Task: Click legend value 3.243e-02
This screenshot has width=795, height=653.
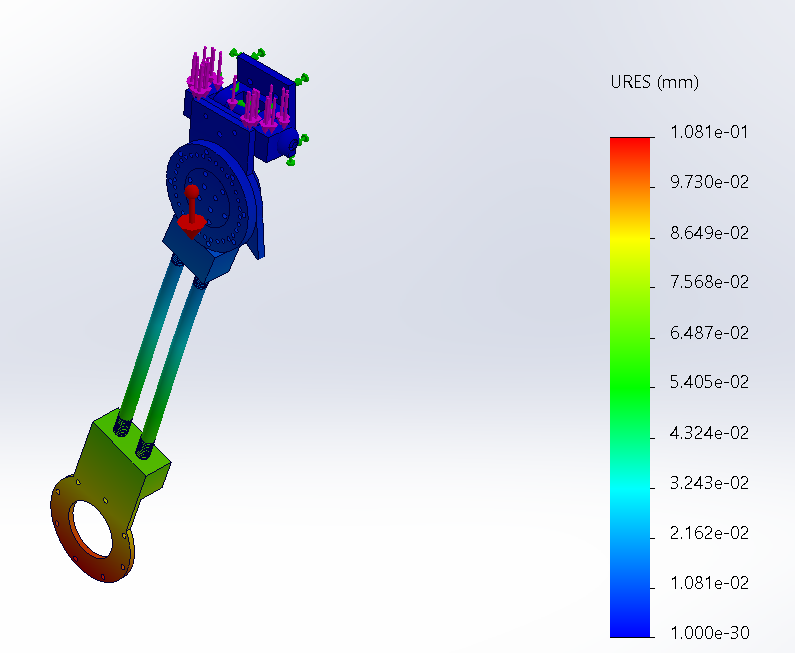Action: [709, 483]
